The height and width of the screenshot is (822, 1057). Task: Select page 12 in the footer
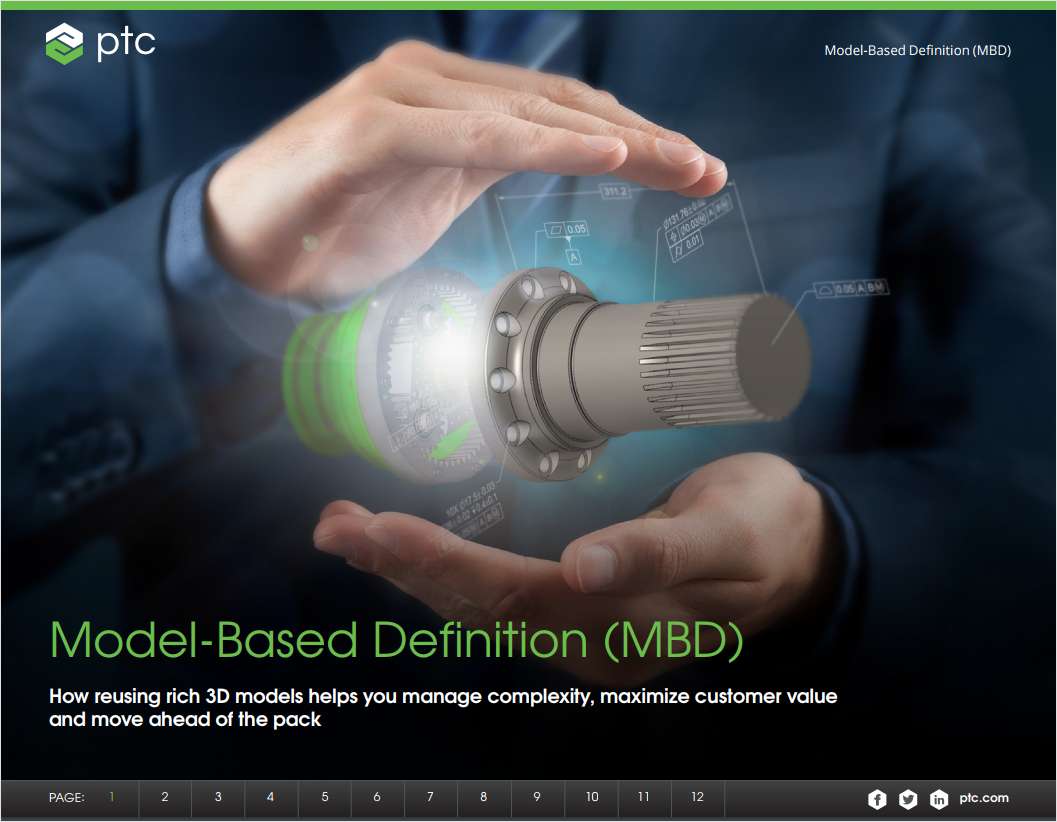point(697,797)
